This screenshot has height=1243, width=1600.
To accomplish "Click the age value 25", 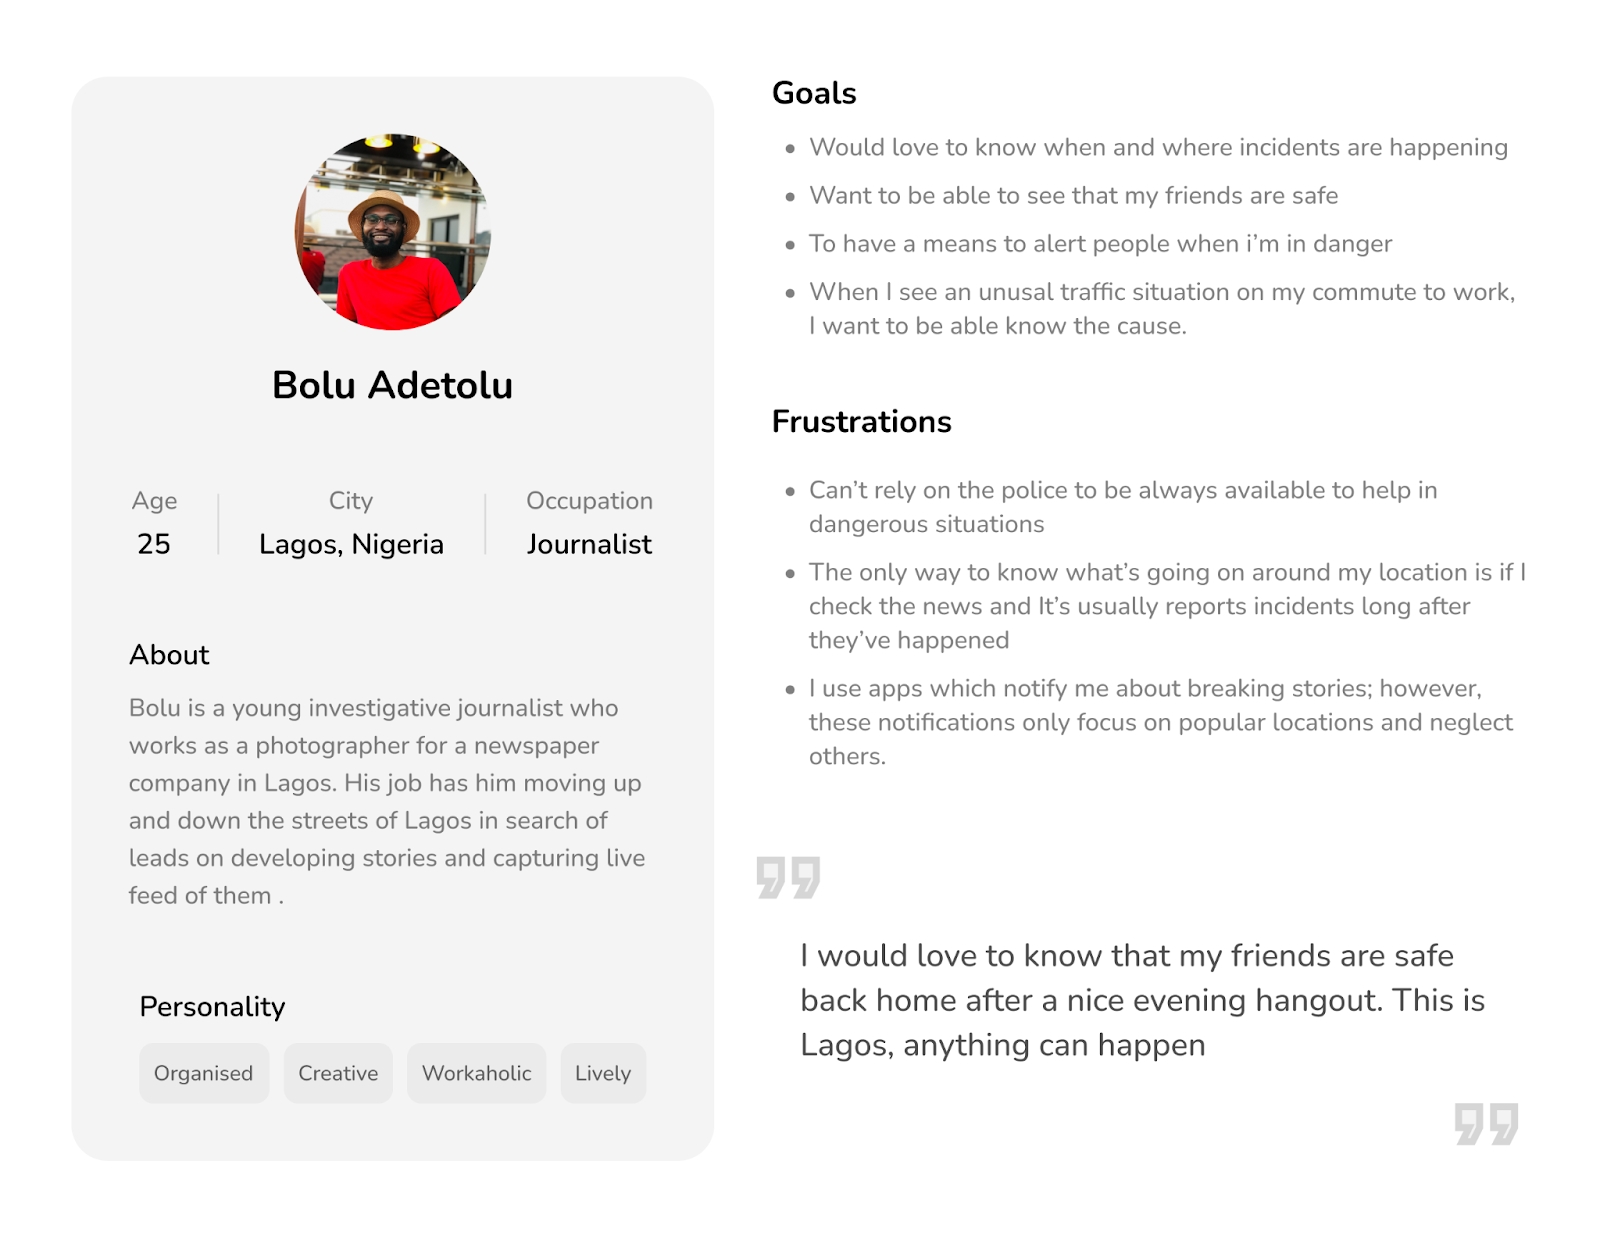I will pos(154,544).
